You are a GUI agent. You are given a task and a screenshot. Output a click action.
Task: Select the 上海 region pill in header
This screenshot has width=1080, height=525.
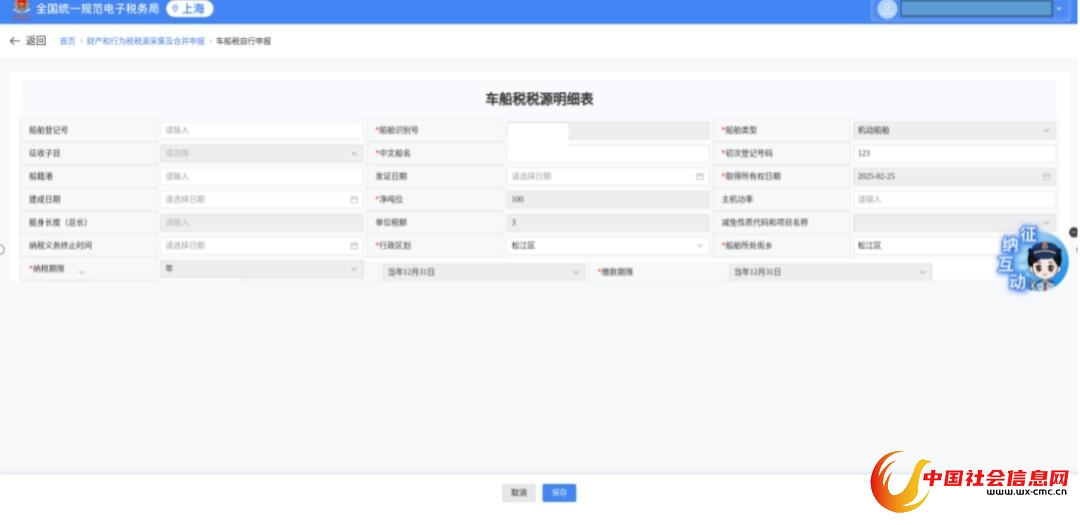(189, 9)
